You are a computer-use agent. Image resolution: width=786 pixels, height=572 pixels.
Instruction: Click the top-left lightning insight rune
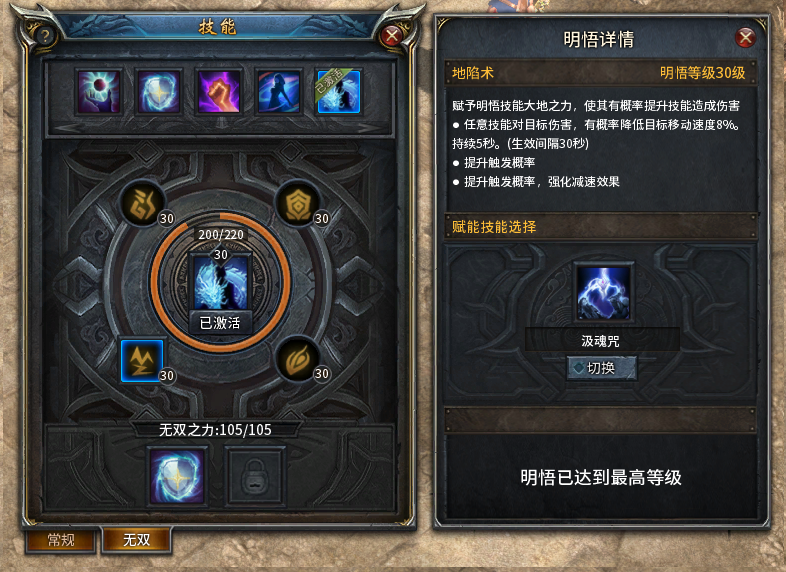tap(143, 204)
